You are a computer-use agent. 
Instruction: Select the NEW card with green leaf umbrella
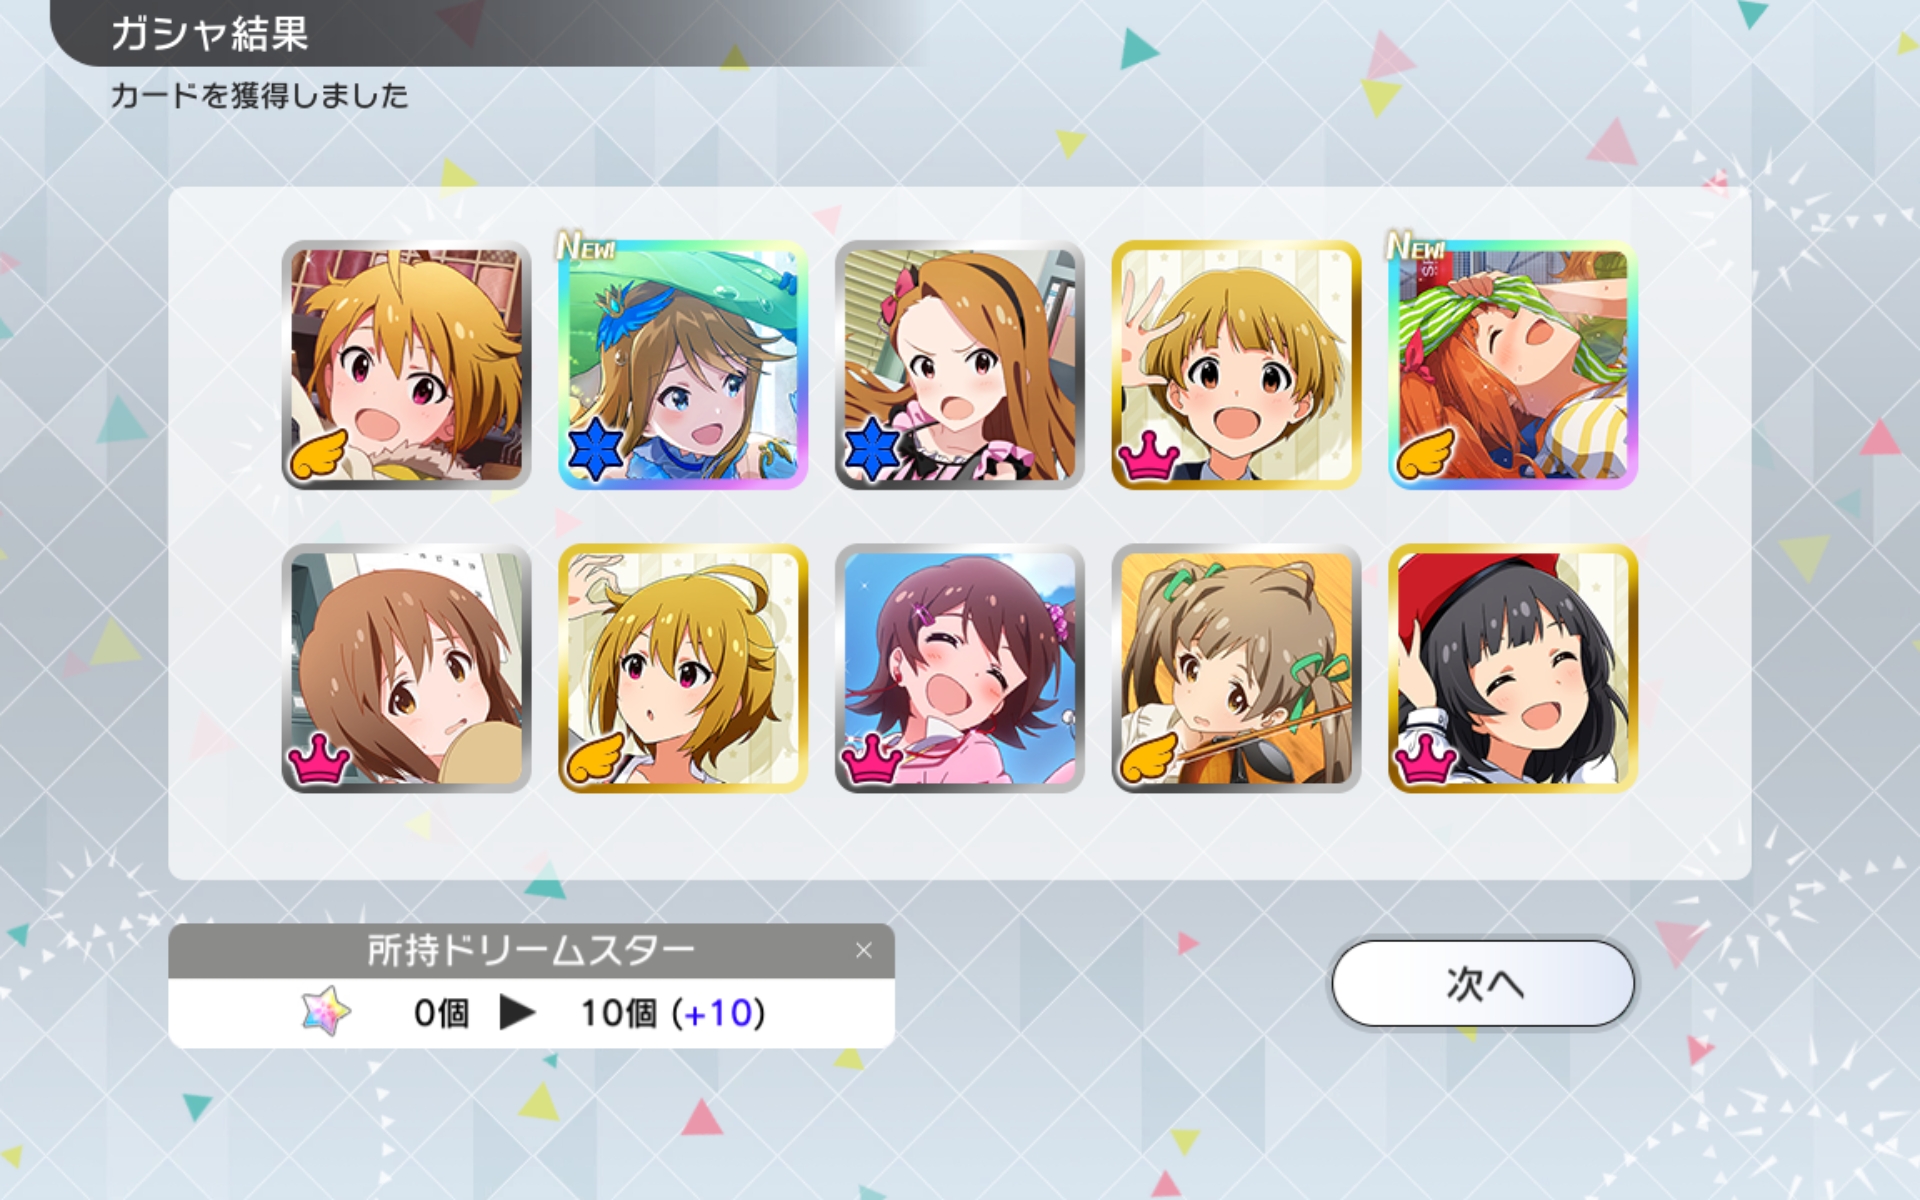point(683,365)
